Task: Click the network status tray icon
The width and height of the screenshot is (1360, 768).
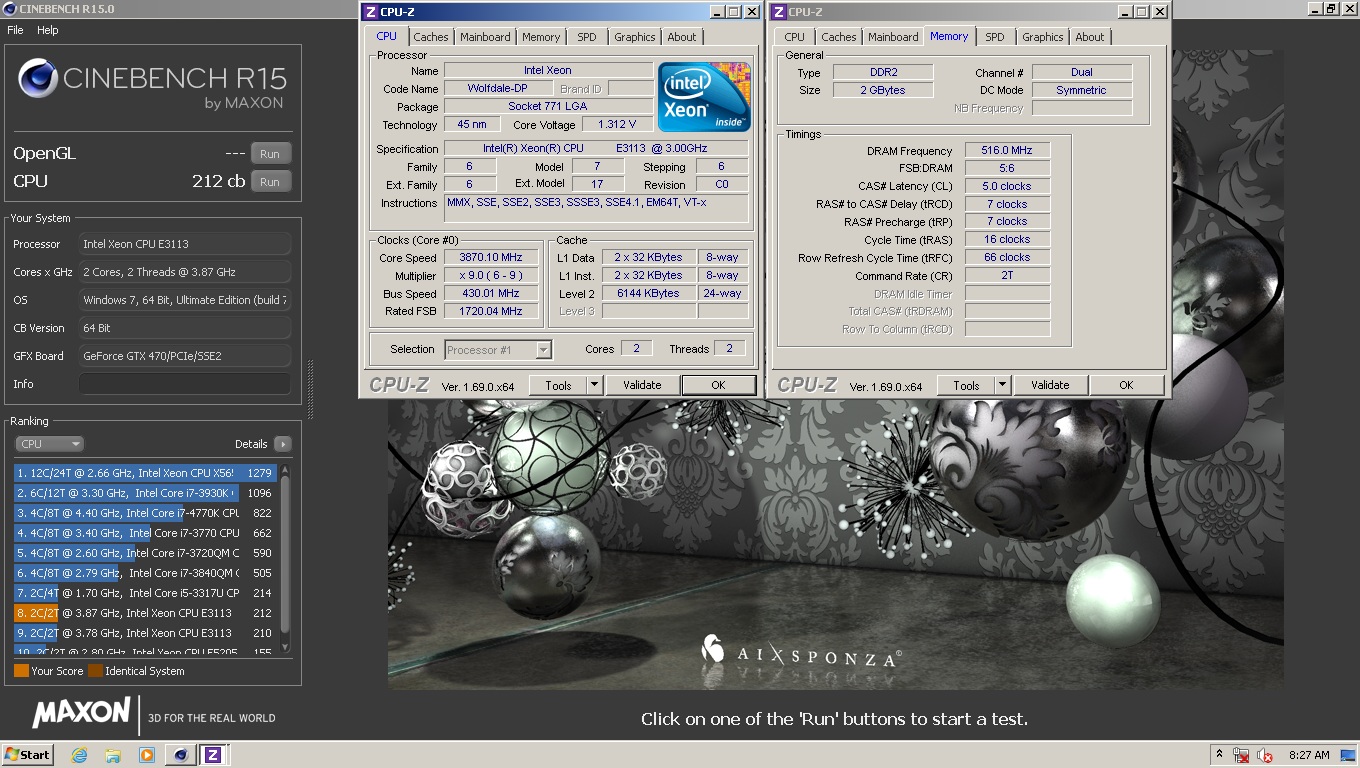Action: (x=1241, y=755)
